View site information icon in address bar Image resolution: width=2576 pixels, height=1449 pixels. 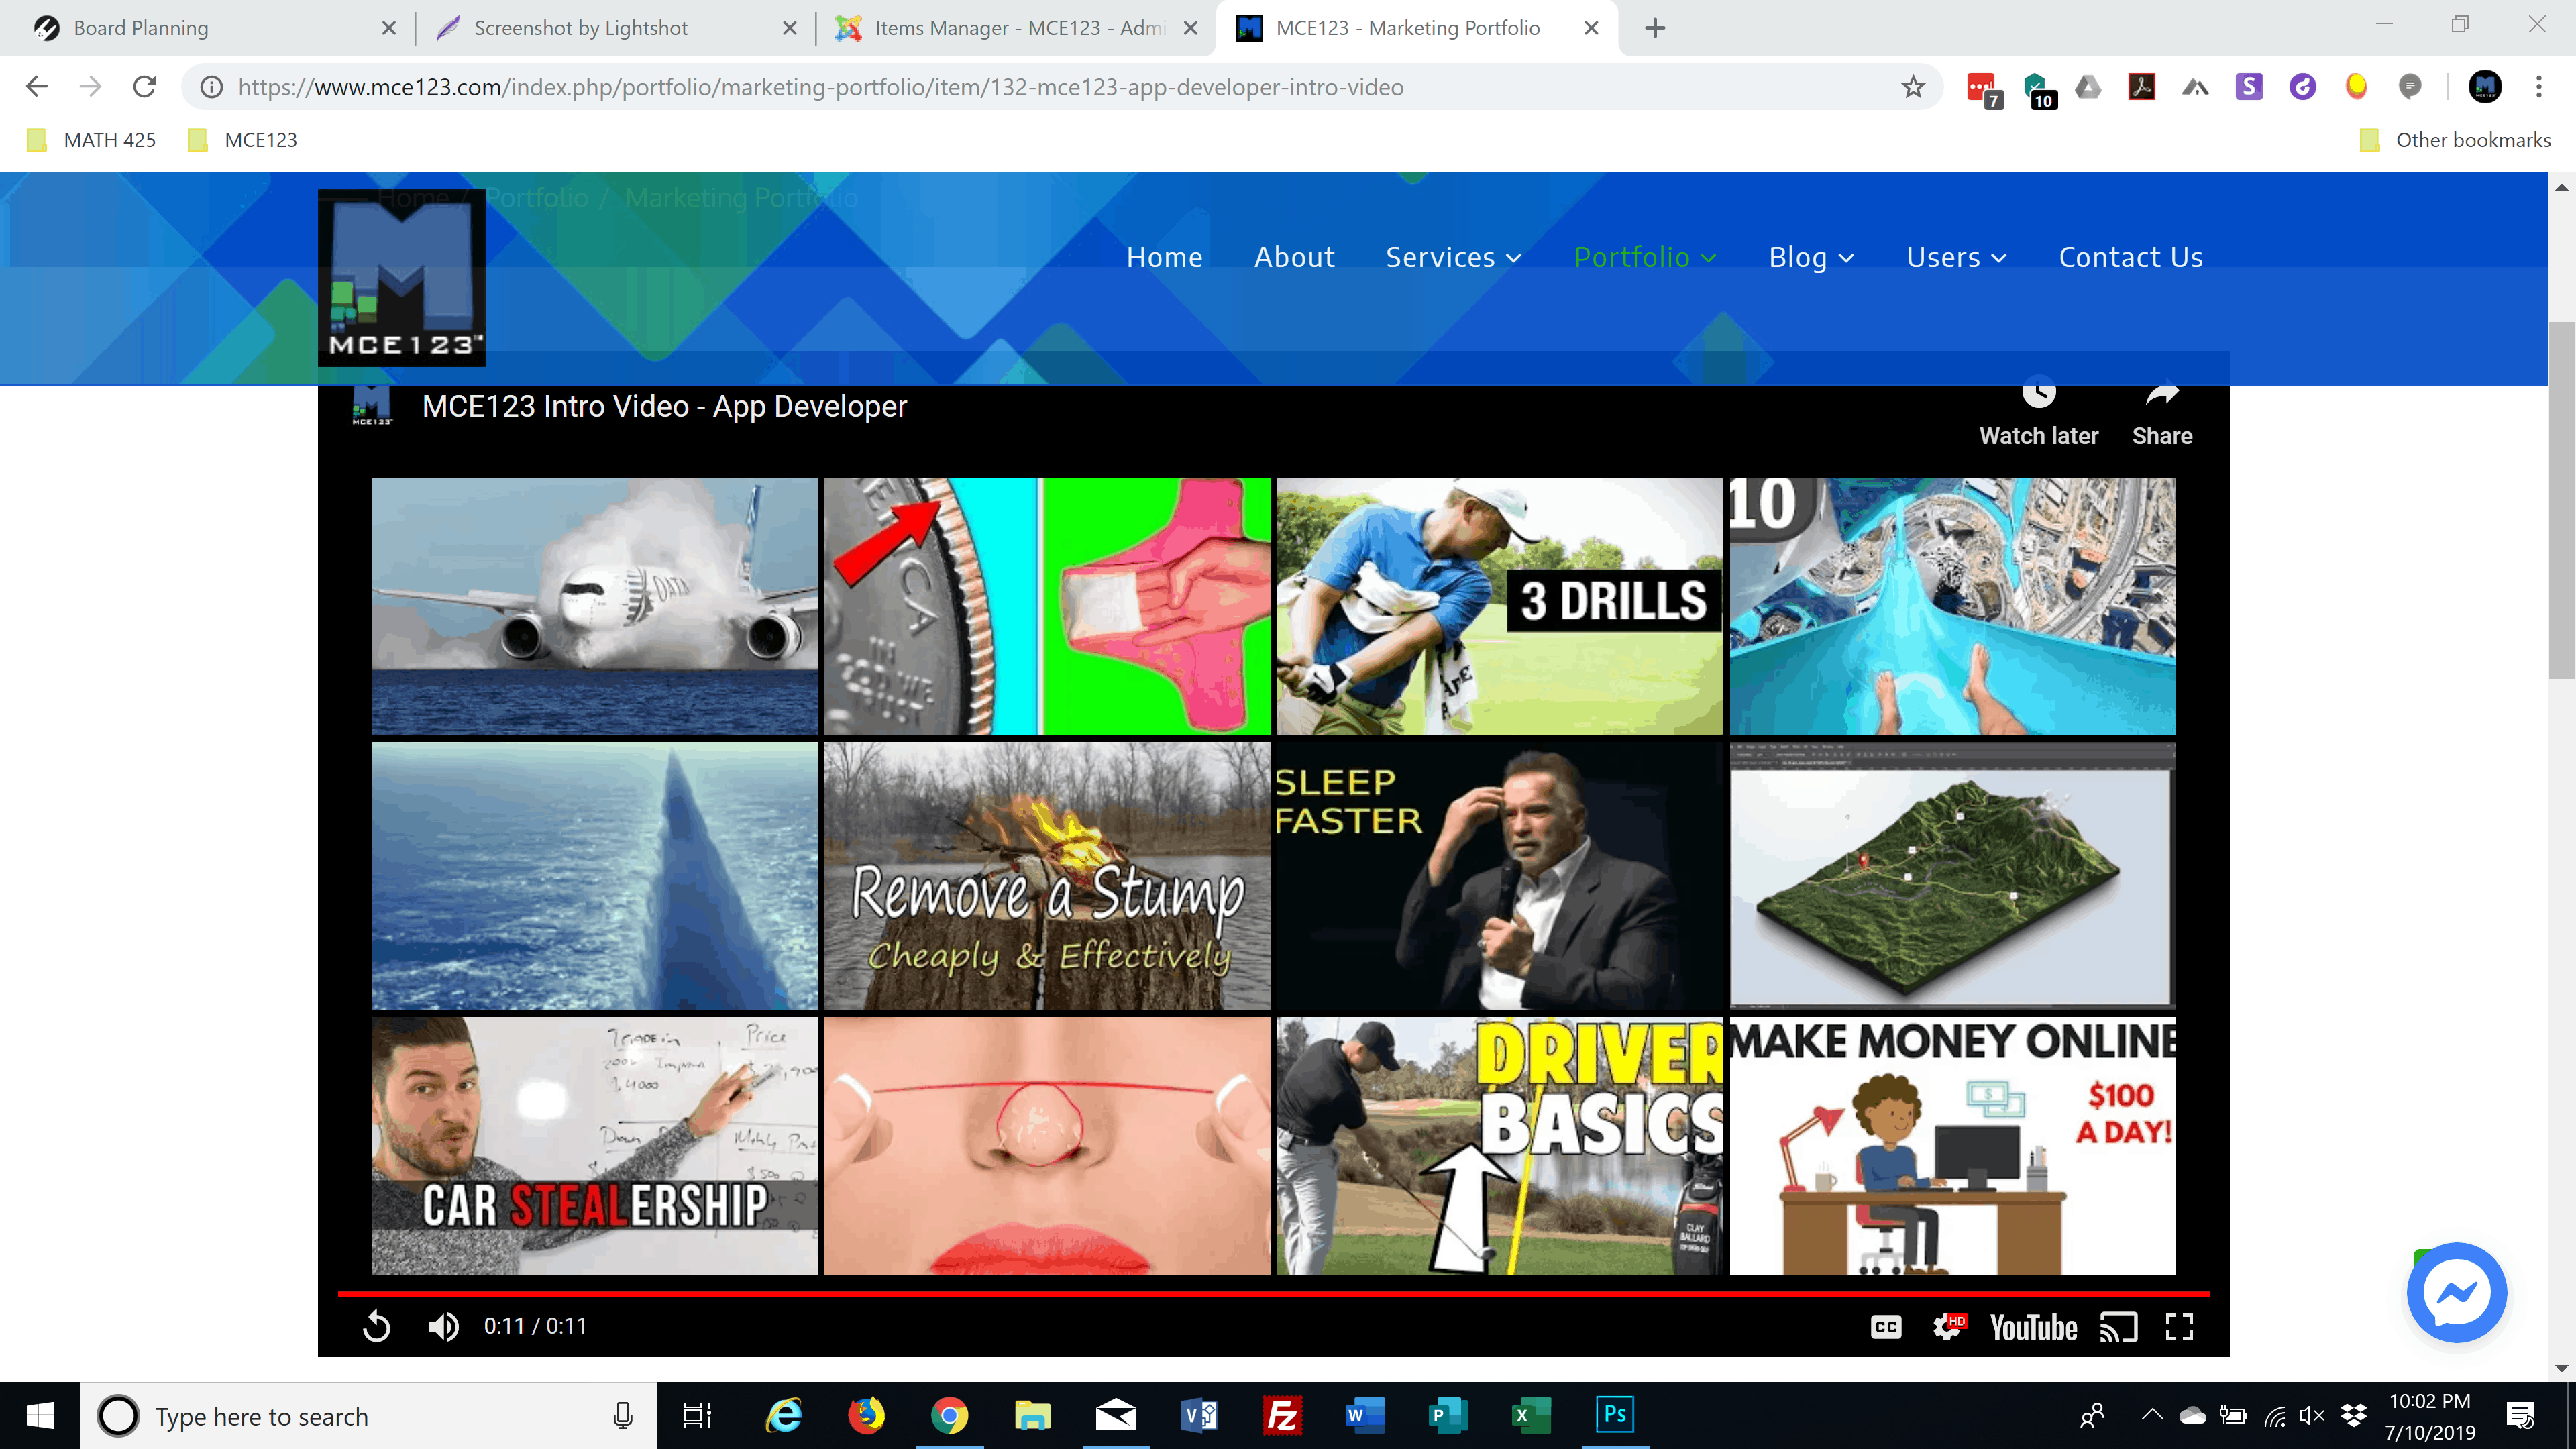pyautogui.click(x=211, y=87)
